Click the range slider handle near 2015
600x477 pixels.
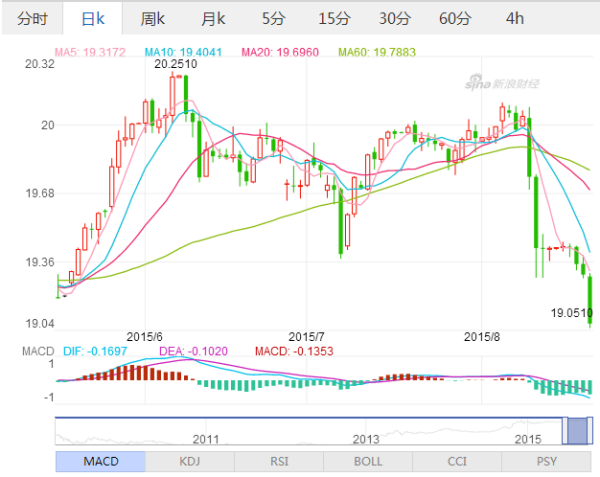coord(577,430)
